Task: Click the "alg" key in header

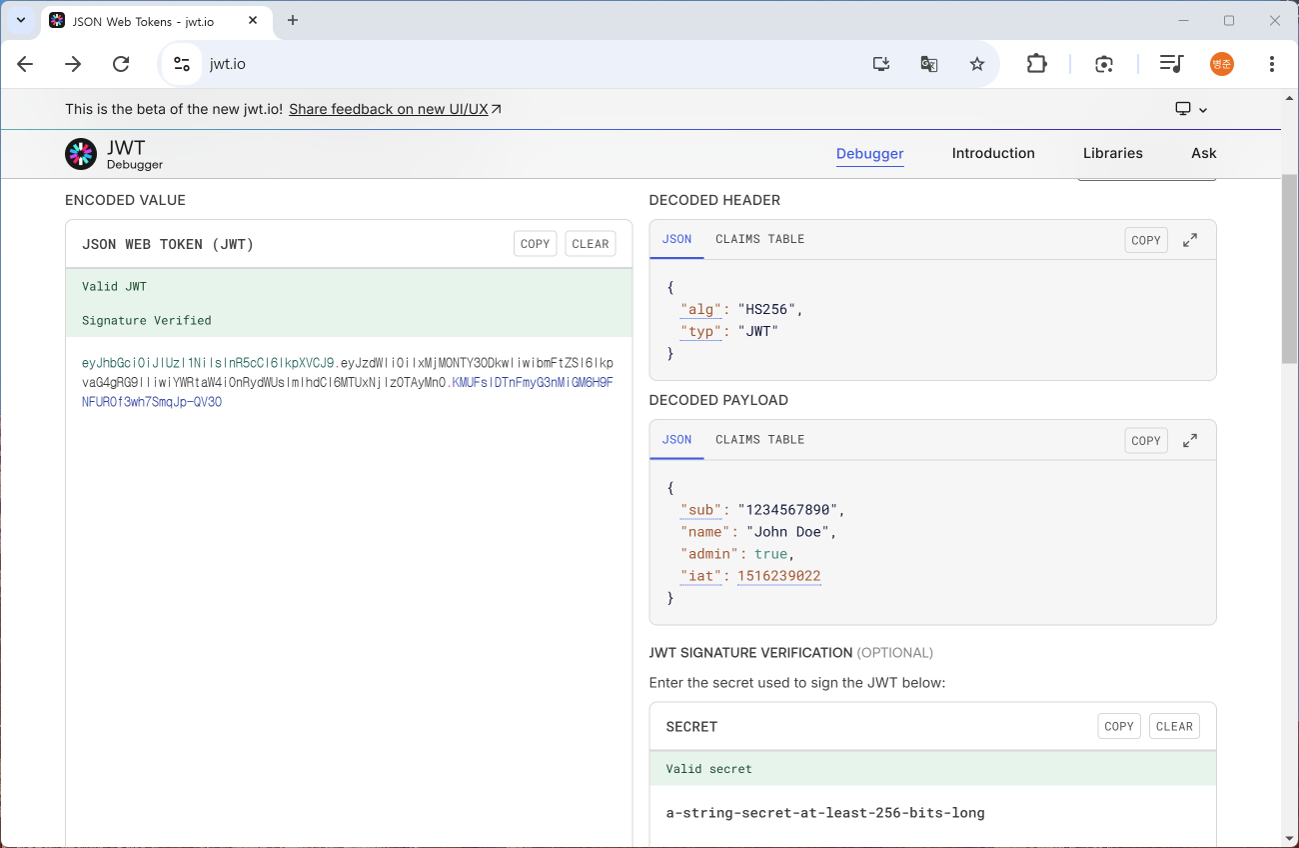Action: click(x=701, y=310)
